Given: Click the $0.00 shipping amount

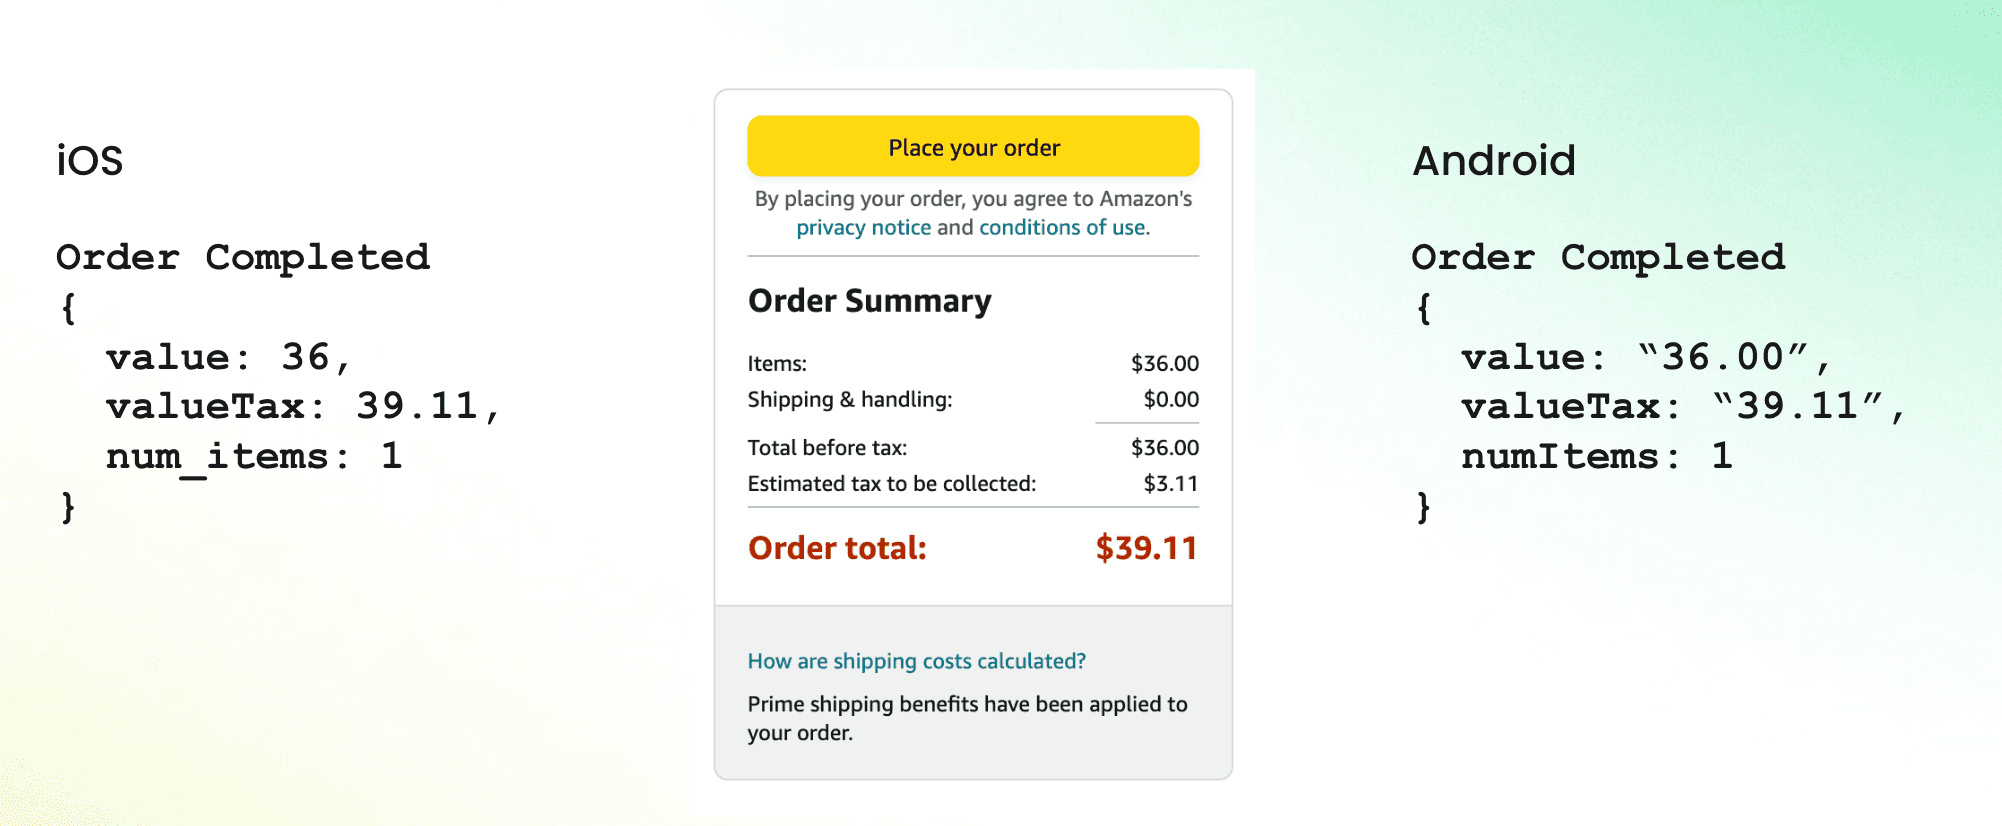Looking at the screenshot, I should [1171, 400].
